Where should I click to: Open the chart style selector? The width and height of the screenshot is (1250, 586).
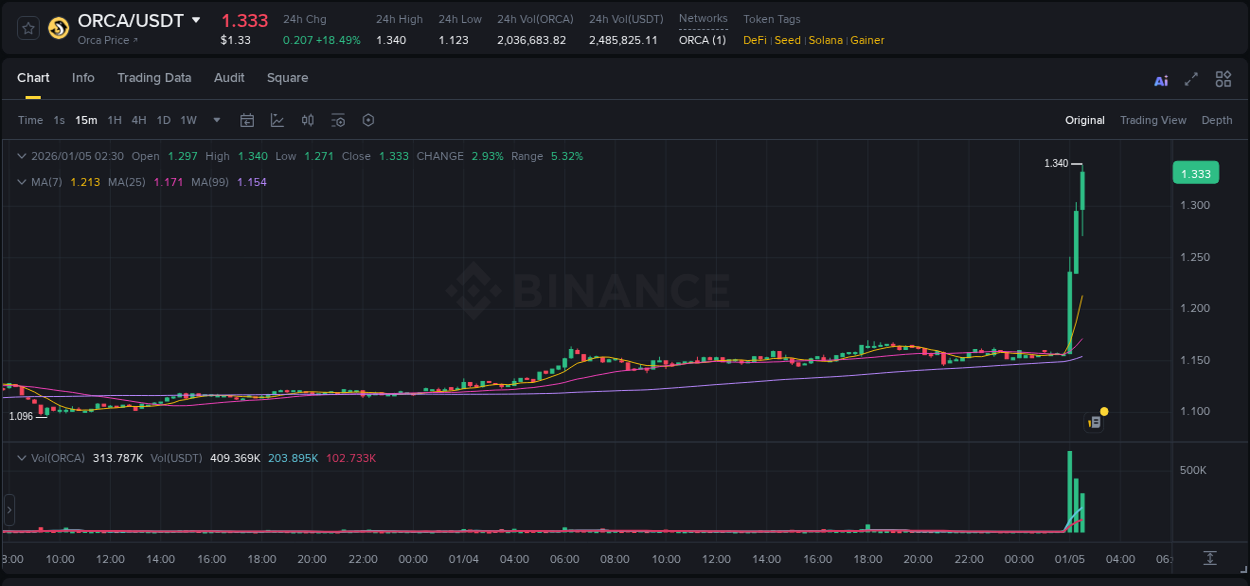pos(277,120)
